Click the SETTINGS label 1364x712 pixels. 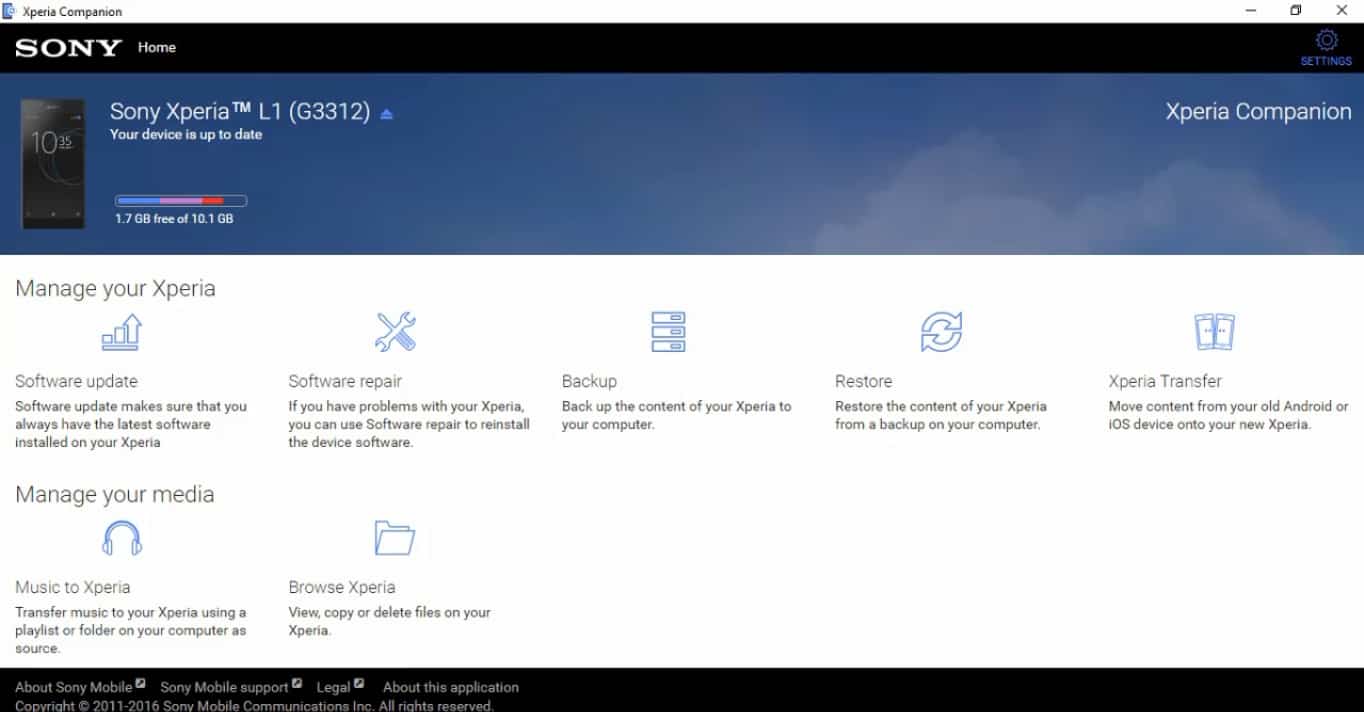click(1326, 61)
